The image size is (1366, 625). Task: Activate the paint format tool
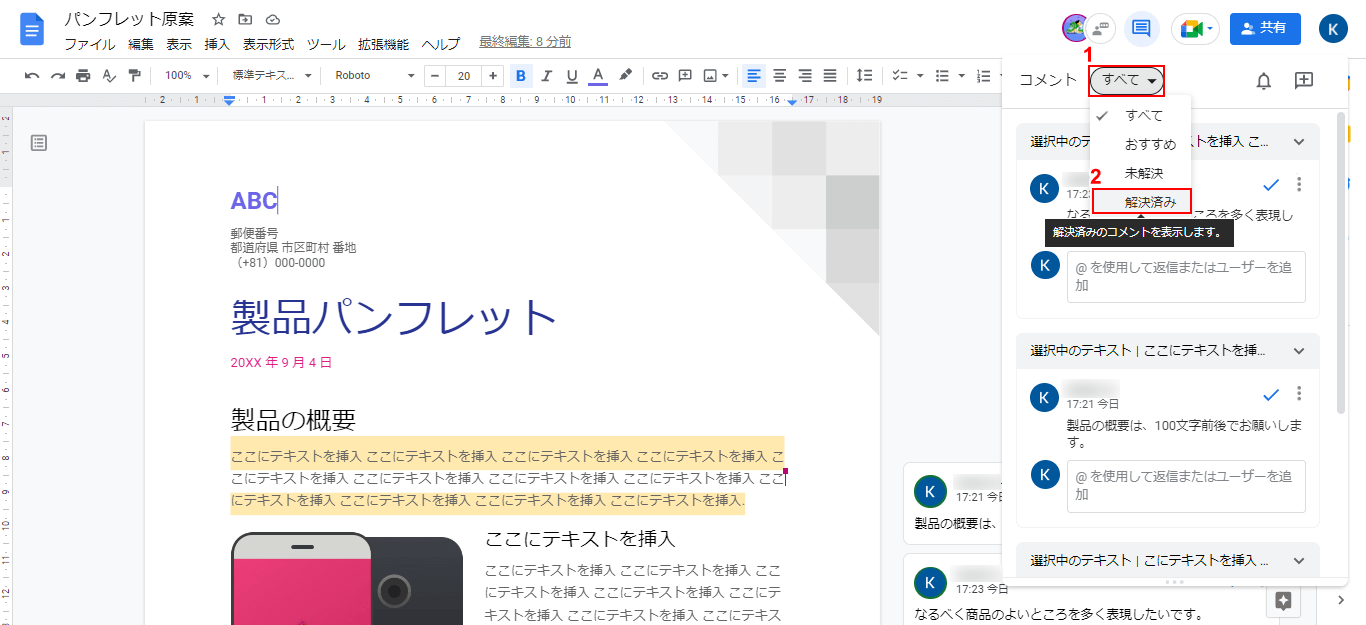[x=134, y=75]
